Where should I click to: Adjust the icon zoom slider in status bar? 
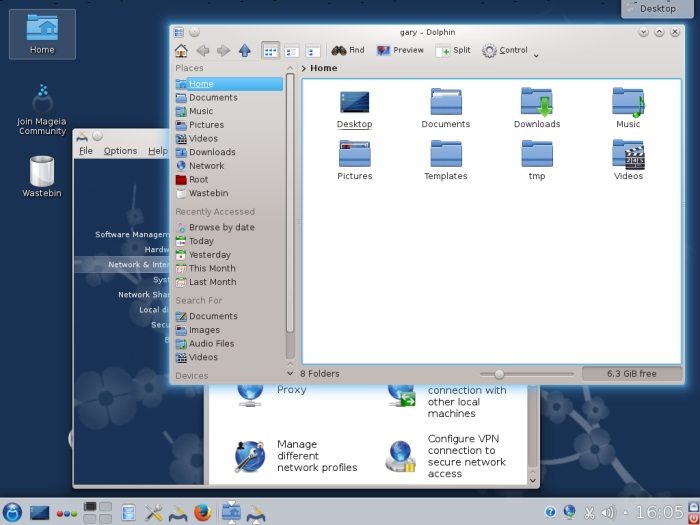pyautogui.click(x=500, y=374)
